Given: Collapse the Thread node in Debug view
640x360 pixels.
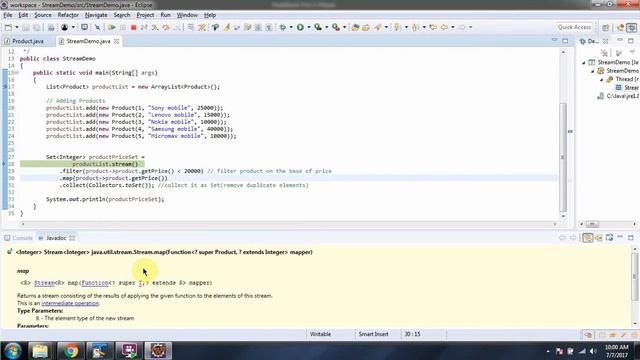Looking at the screenshot, I should point(601,79).
